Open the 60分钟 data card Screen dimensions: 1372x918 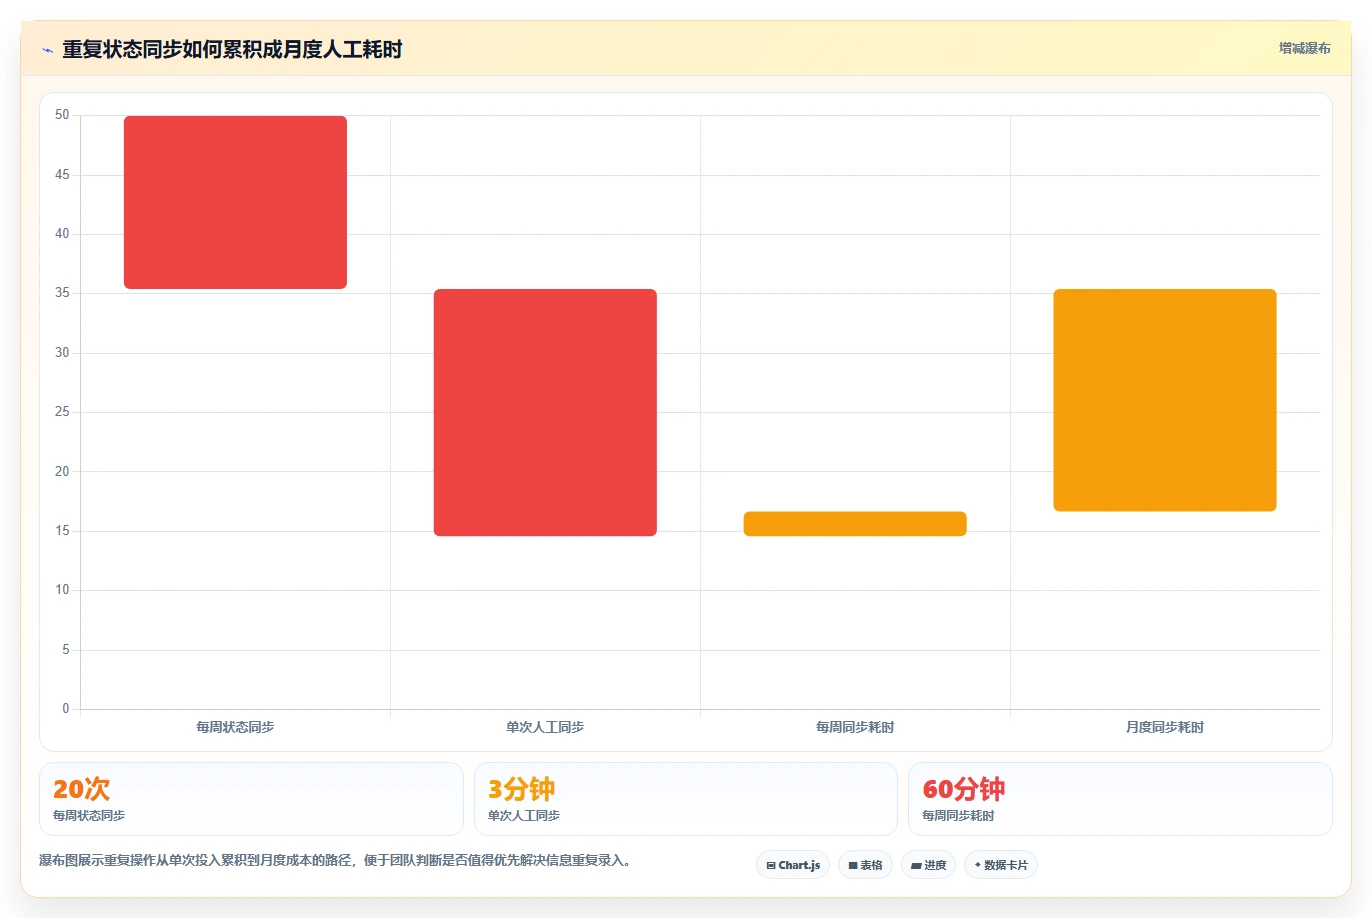tap(1120, 799)
